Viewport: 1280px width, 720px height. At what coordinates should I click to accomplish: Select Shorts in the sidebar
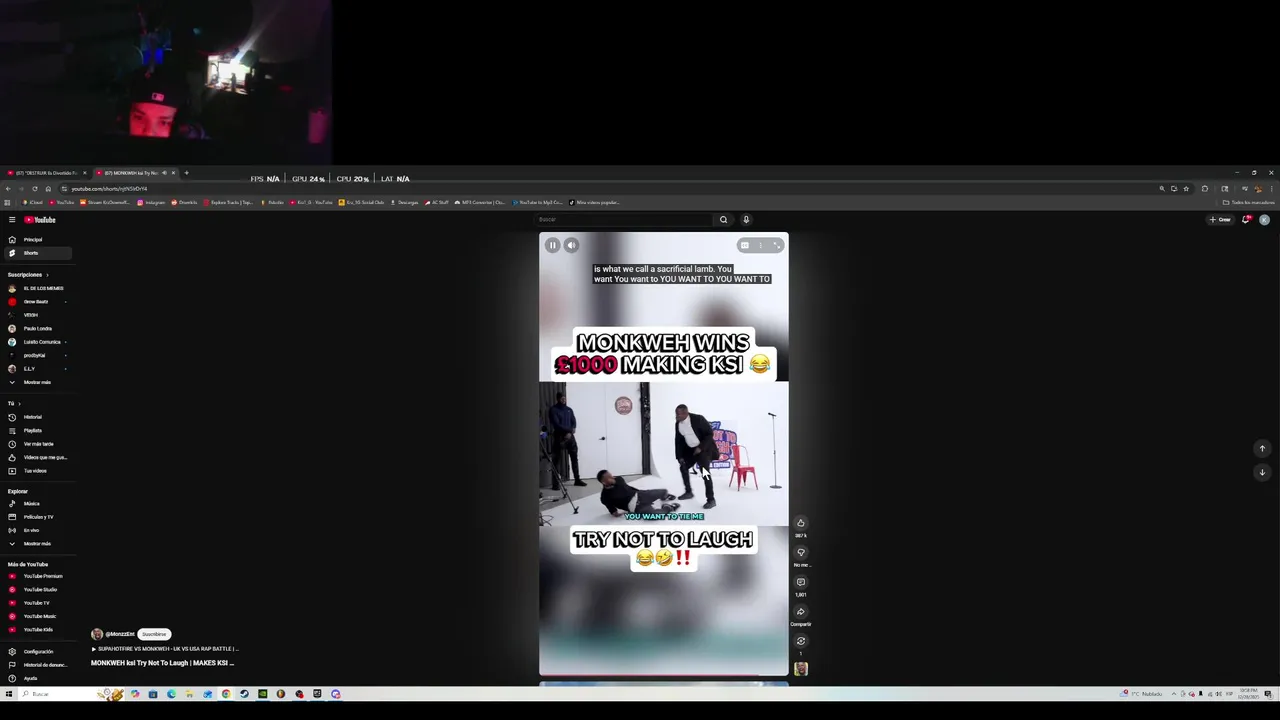(x=37, y=253)
